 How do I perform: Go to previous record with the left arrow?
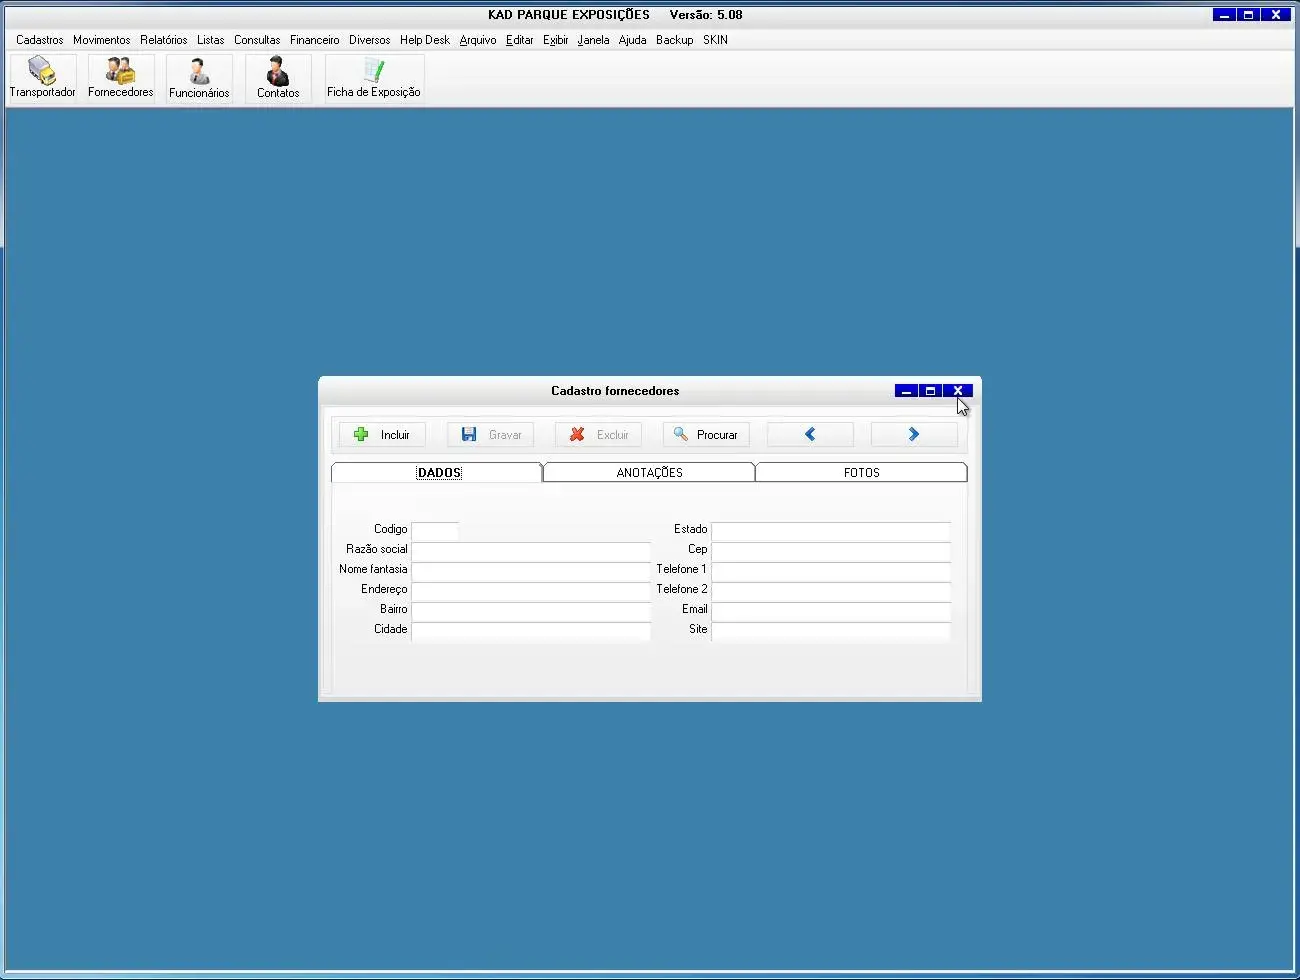click(x=810, y=435)
